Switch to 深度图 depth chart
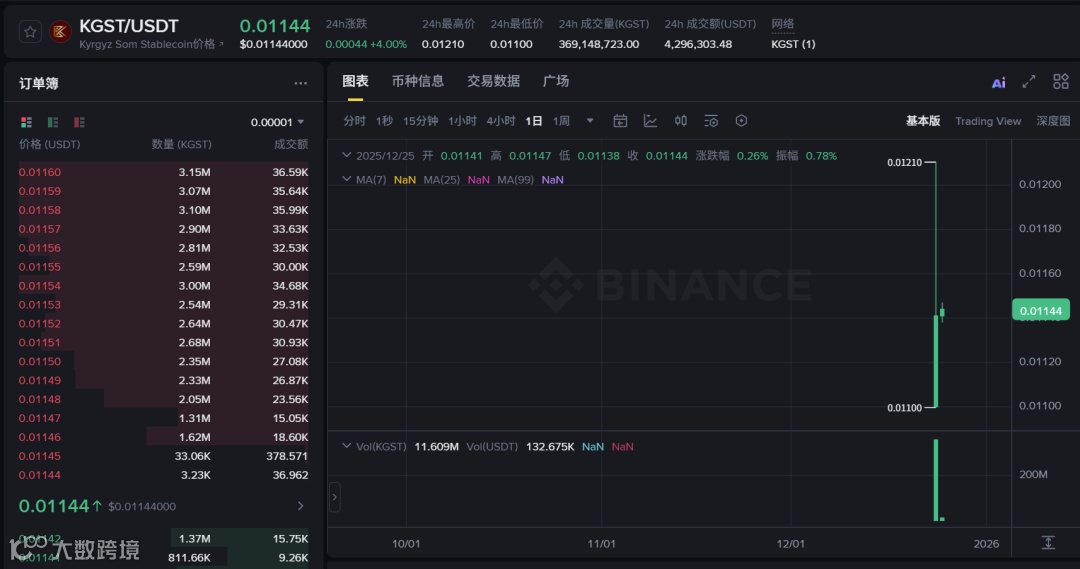1080x569 pixels. [x=1053, y=121]
